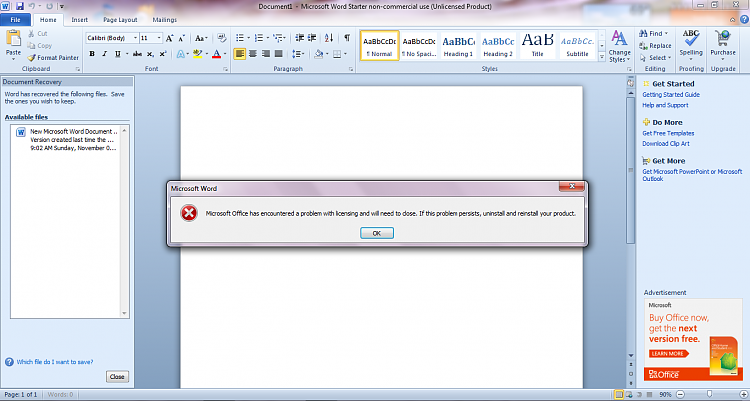
Task: Click the Word document icon in recovery list
Action: (x=21, y=132)
